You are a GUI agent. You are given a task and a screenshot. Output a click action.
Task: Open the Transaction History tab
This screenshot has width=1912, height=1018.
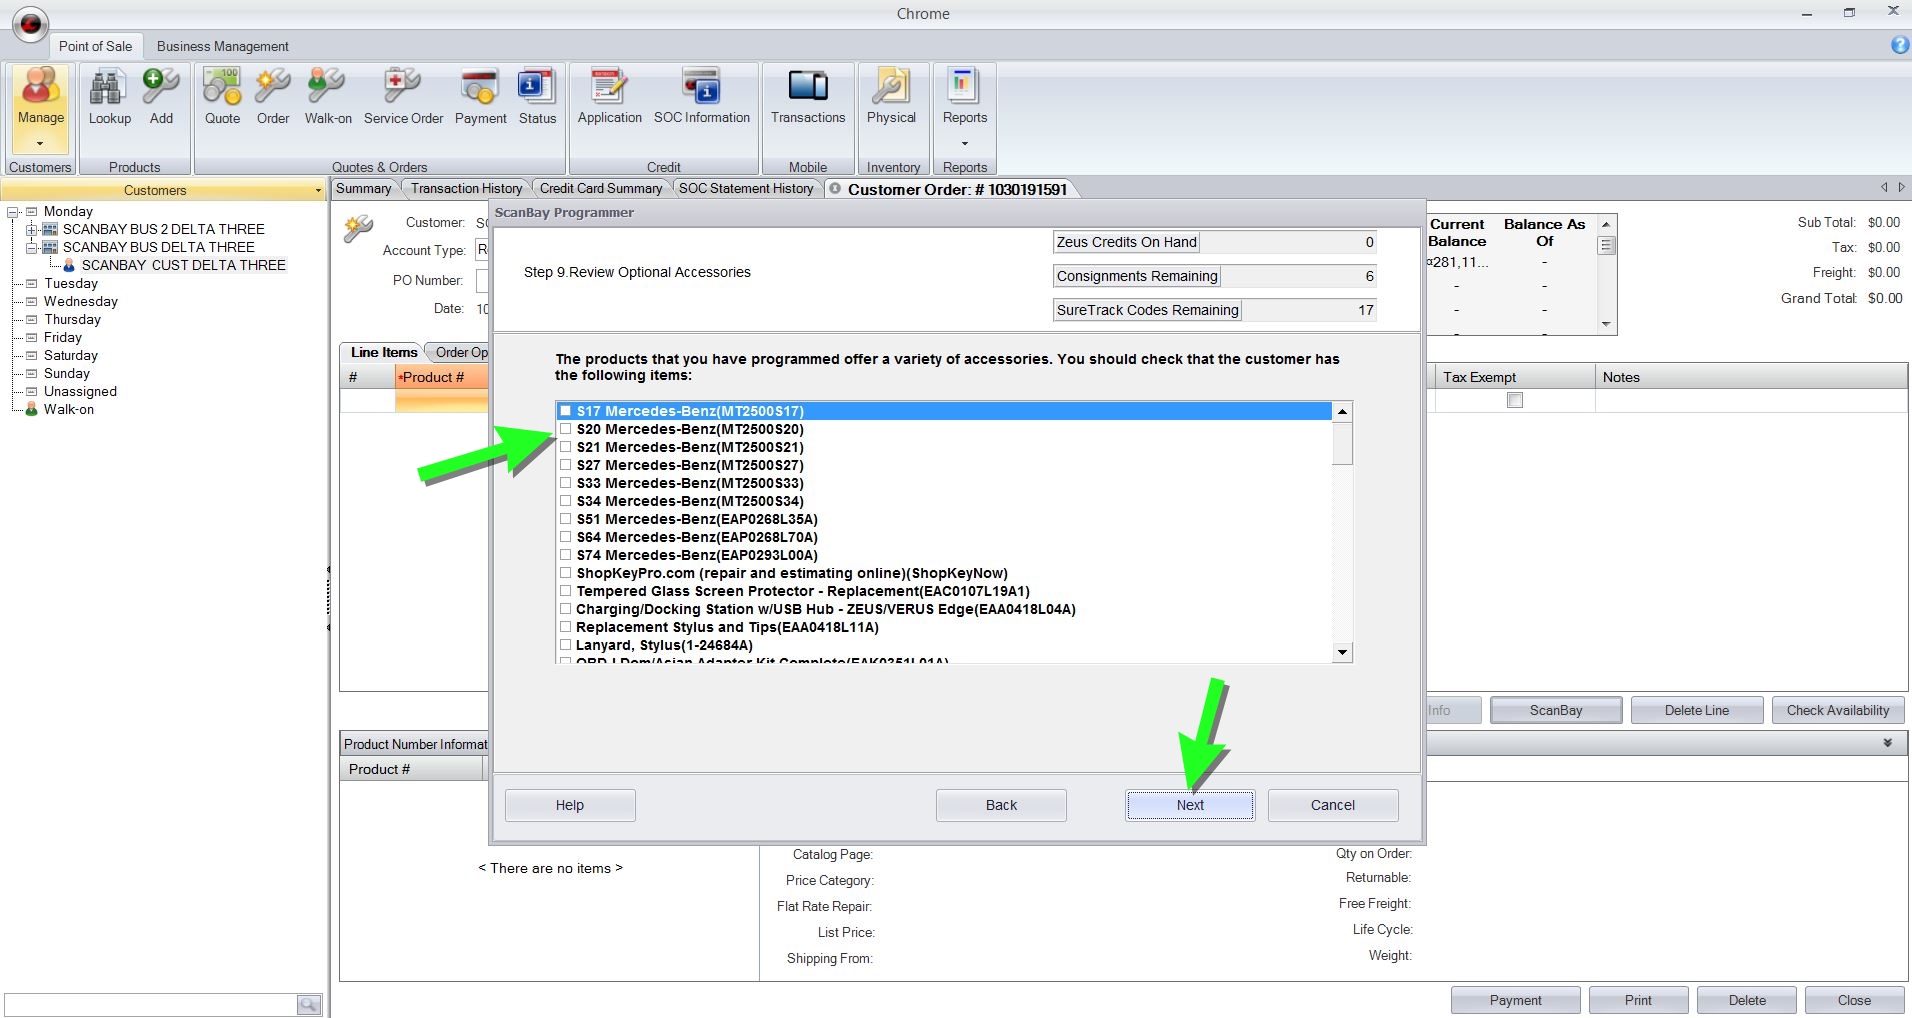pyautogui.click(x=465, y=188)
